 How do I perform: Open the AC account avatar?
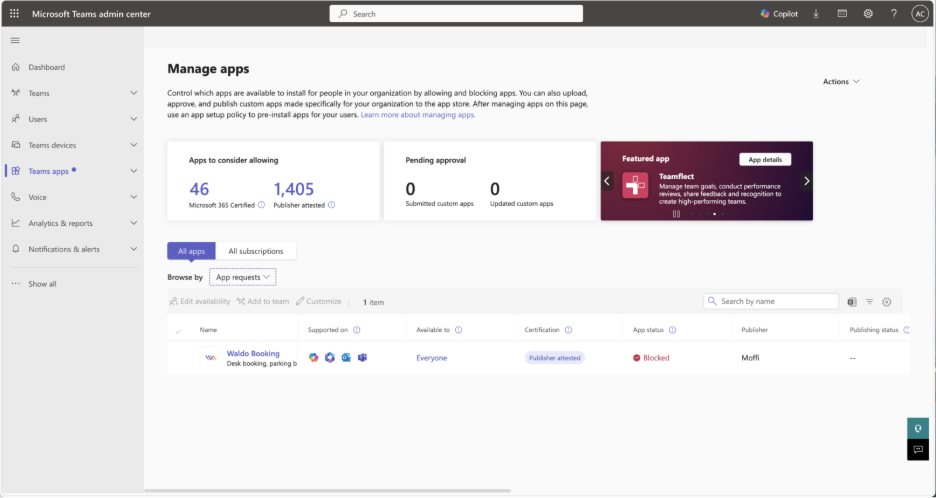tap(920, 14)
